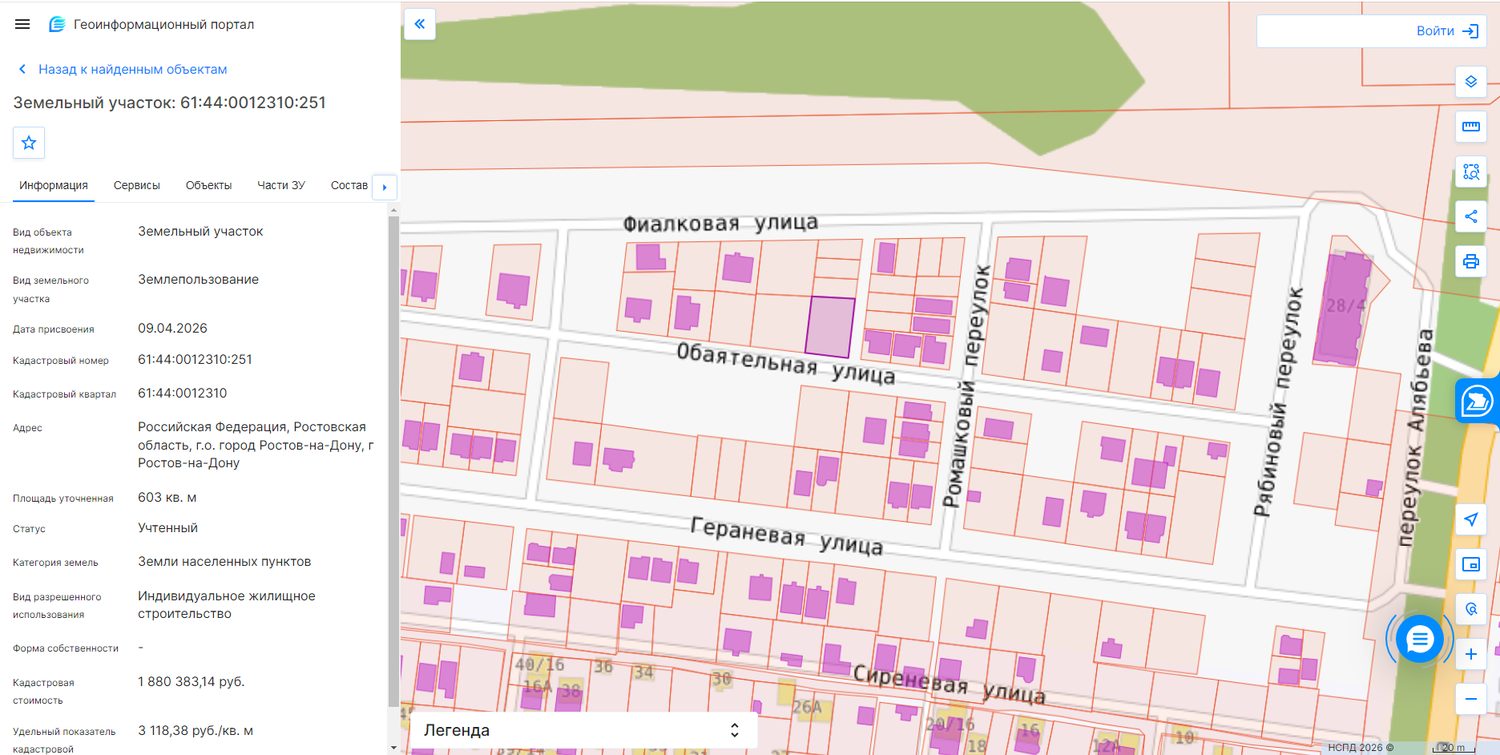Click the Обаятельная улица street label

click(786, 362)
